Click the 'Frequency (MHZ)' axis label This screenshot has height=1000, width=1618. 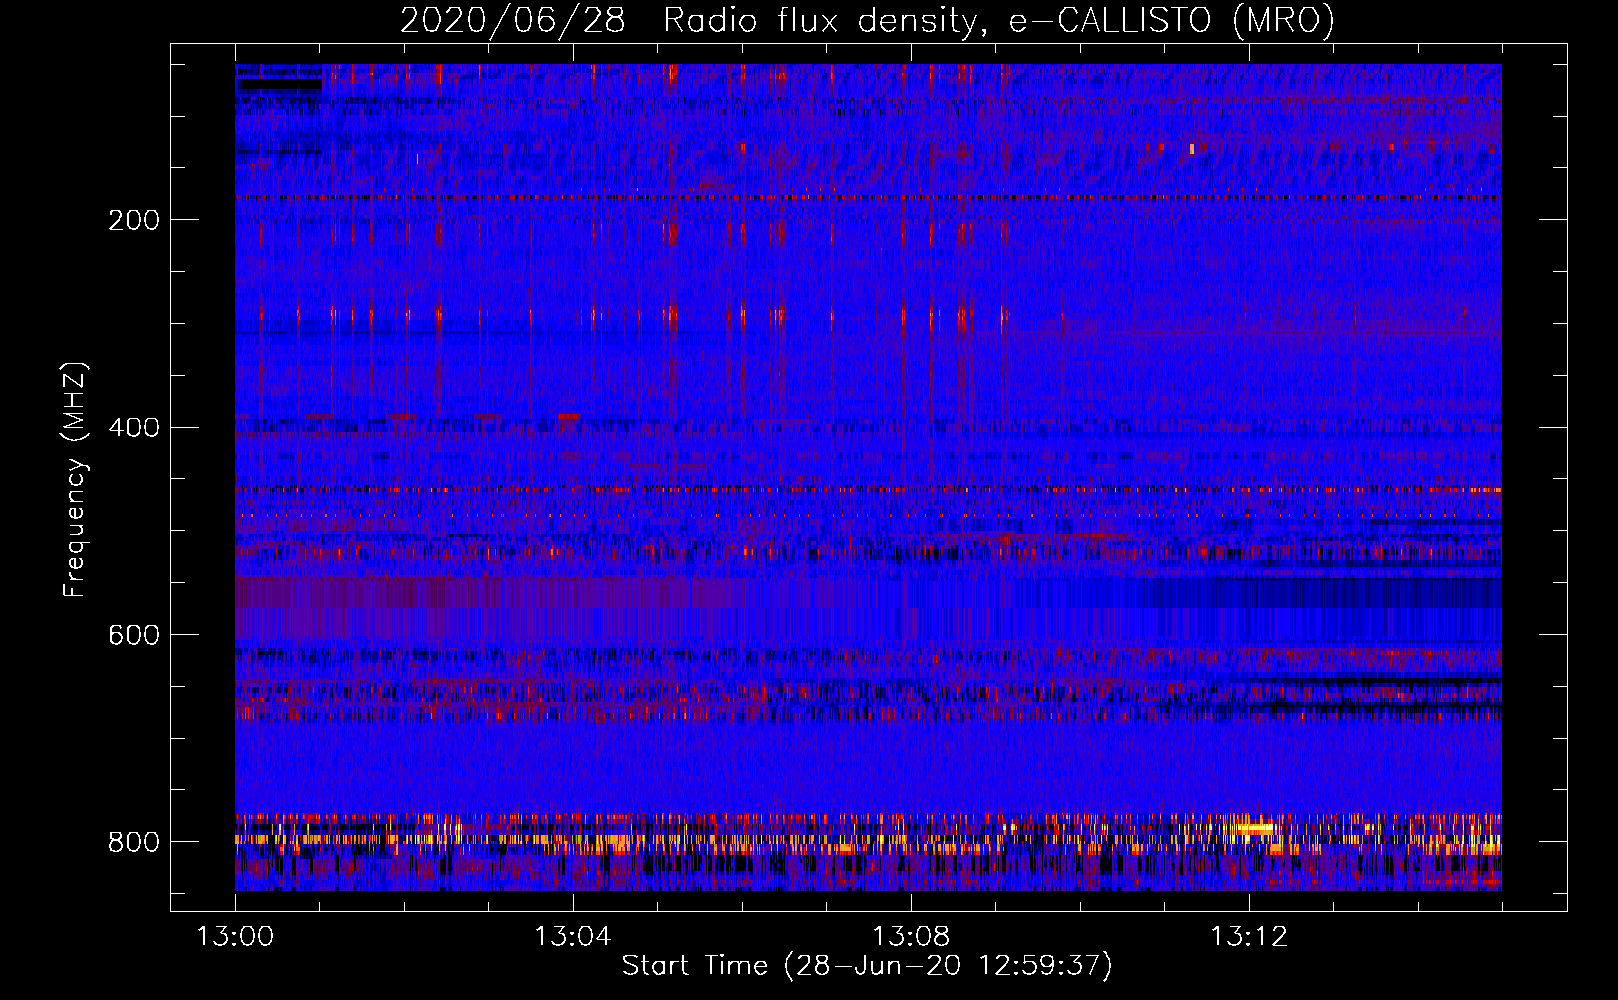75,480
